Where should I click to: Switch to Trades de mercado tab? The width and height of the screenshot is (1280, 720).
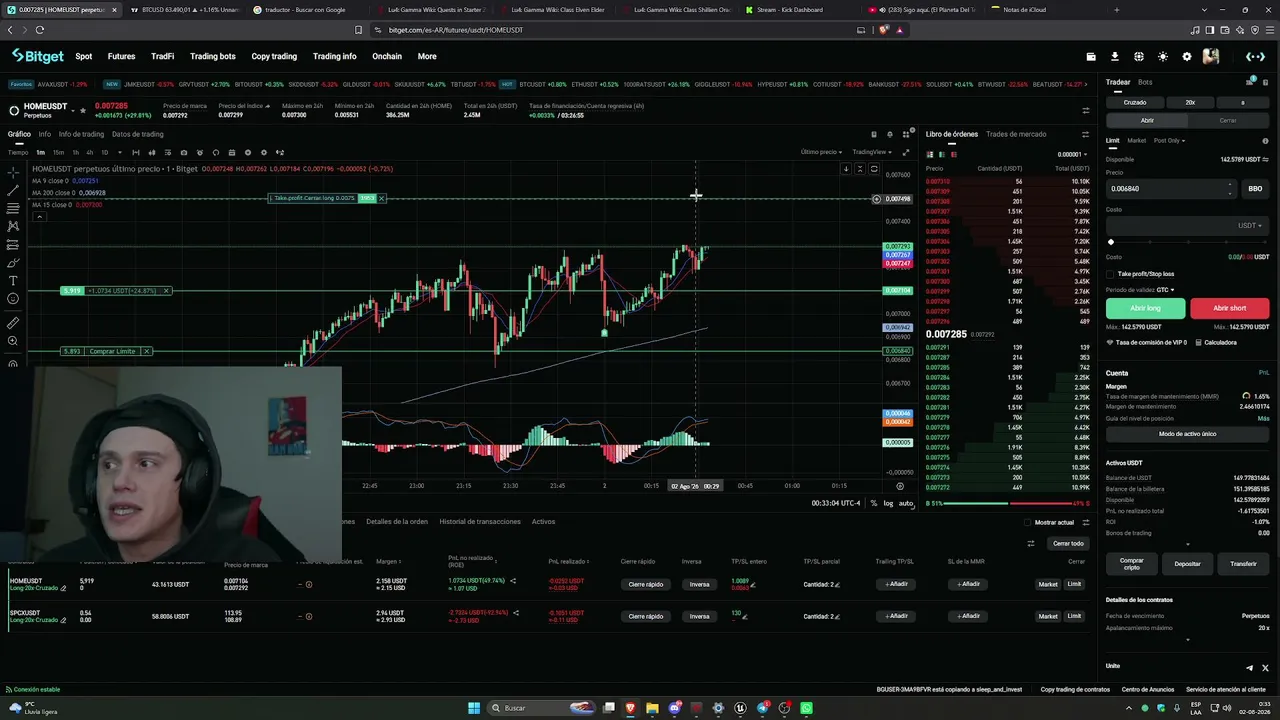click(x=1016, y=134)
